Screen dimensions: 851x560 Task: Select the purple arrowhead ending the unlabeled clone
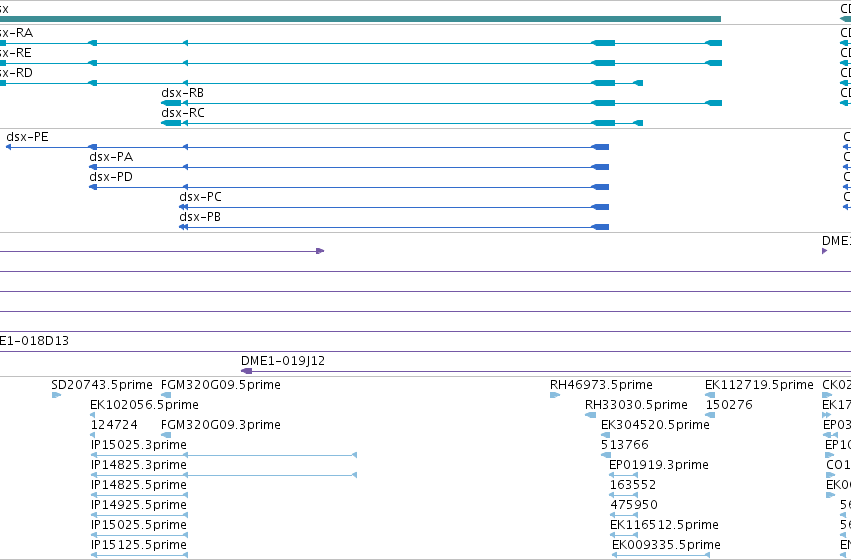click(320, 251)
